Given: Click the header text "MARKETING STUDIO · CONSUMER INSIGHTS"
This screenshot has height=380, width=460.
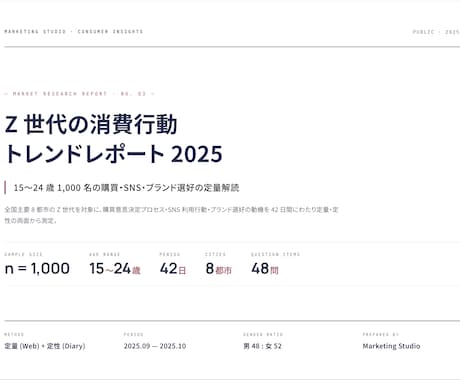Looking at the screenshot, I should point(73,32).
